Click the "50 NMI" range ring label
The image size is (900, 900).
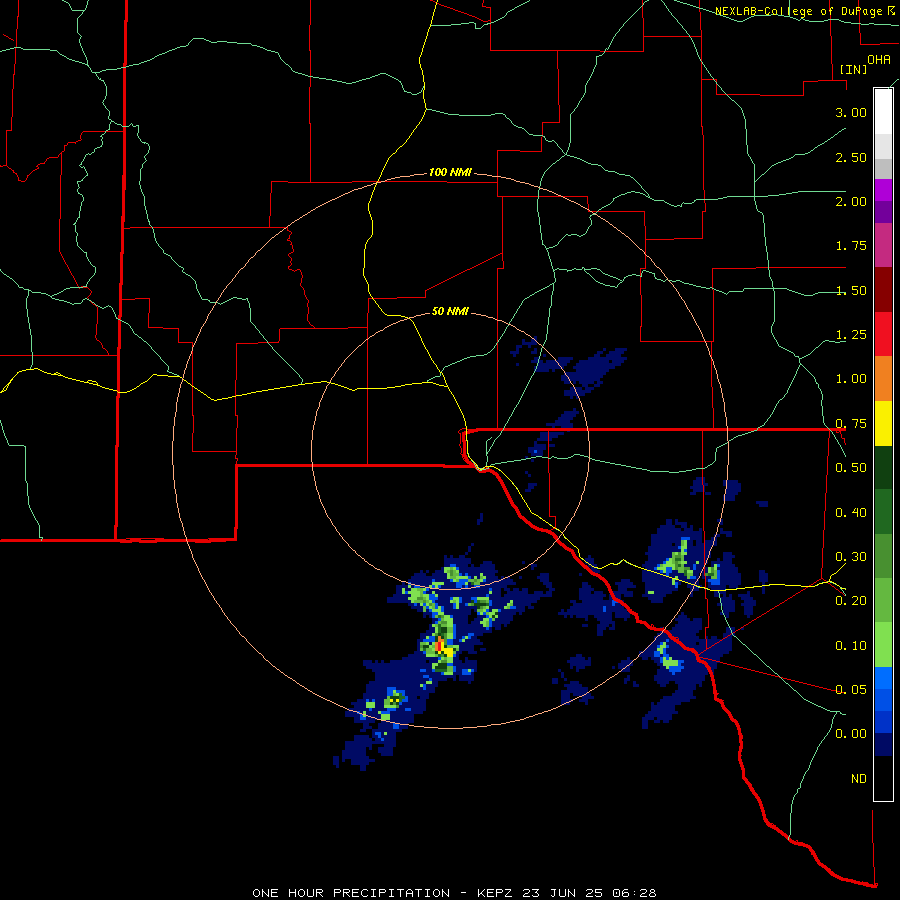450,311
